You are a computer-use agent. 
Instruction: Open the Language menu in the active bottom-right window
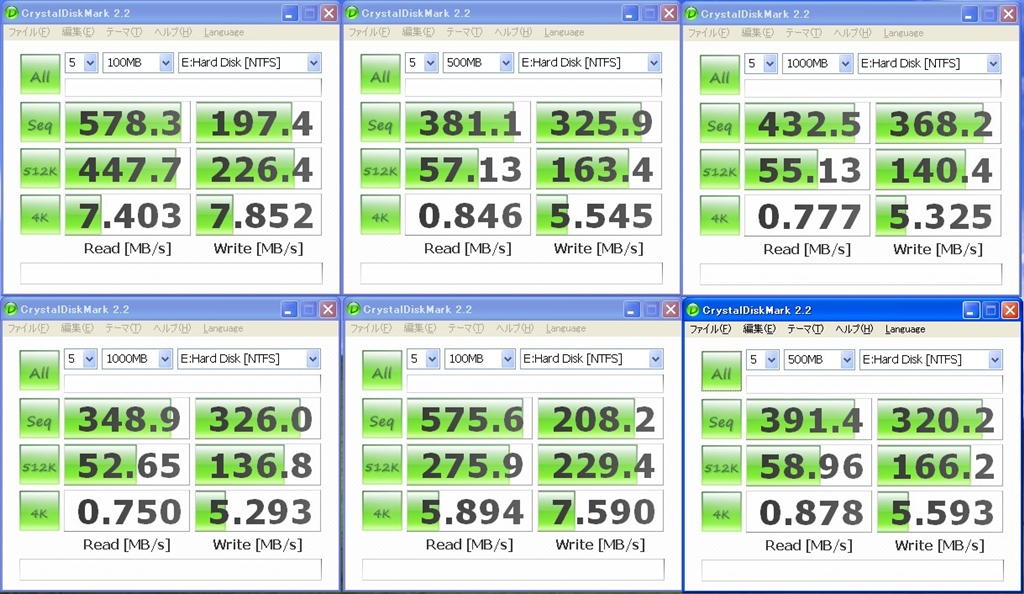click(905, 329)
